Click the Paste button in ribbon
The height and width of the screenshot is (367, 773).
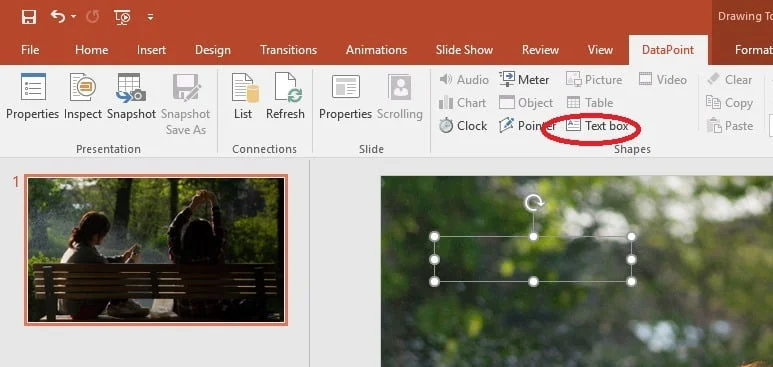(730, 126)
